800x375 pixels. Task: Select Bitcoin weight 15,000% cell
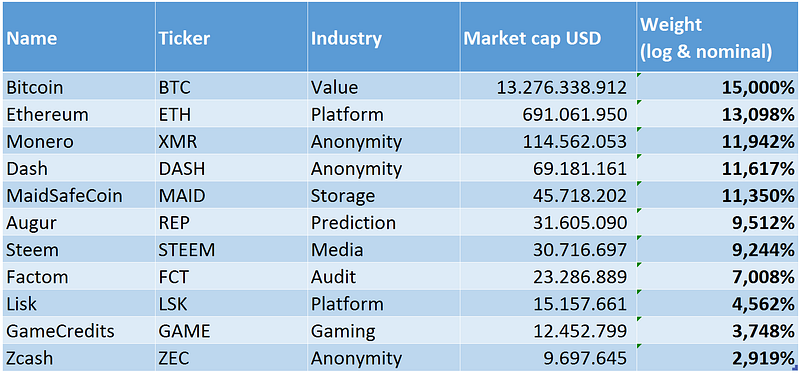click(718, 87)
